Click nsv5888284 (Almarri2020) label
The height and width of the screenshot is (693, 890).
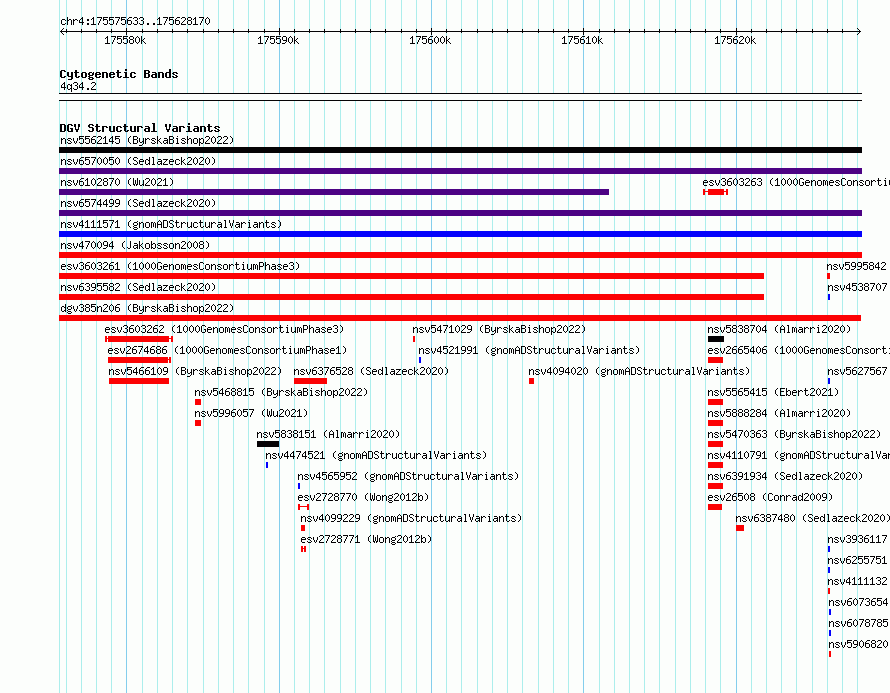point(779,413)
